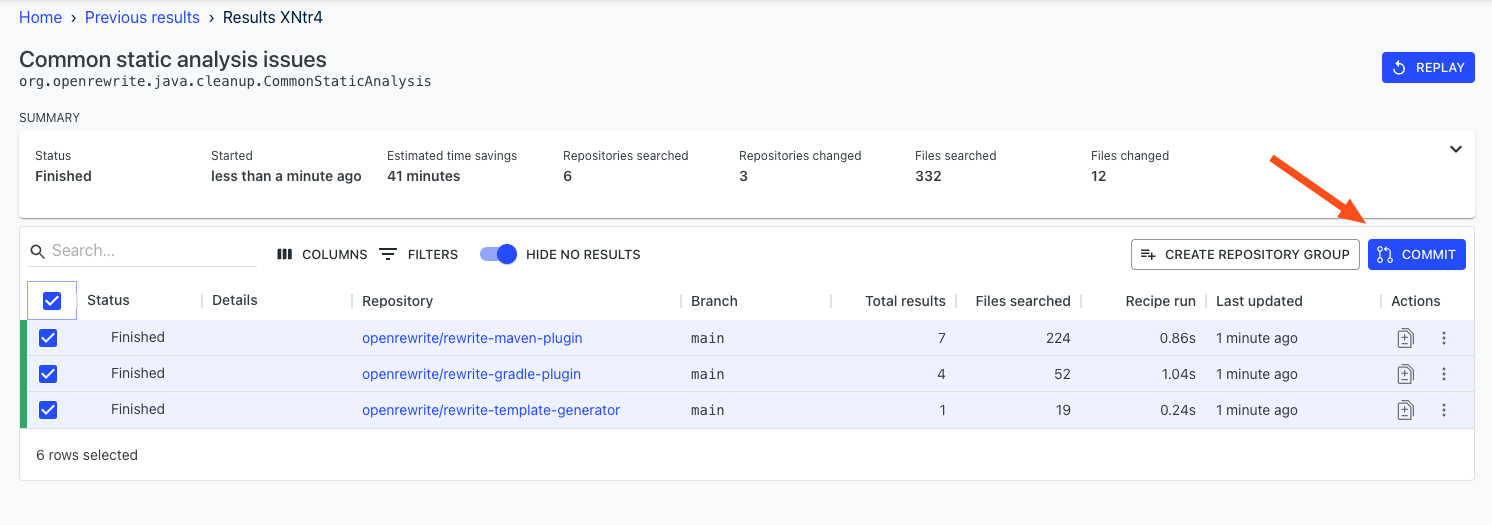Click the 1.04s recipe run cell
This screenshot has height=525, width=1492.
pyautogui.click(x=1178, y=374)
